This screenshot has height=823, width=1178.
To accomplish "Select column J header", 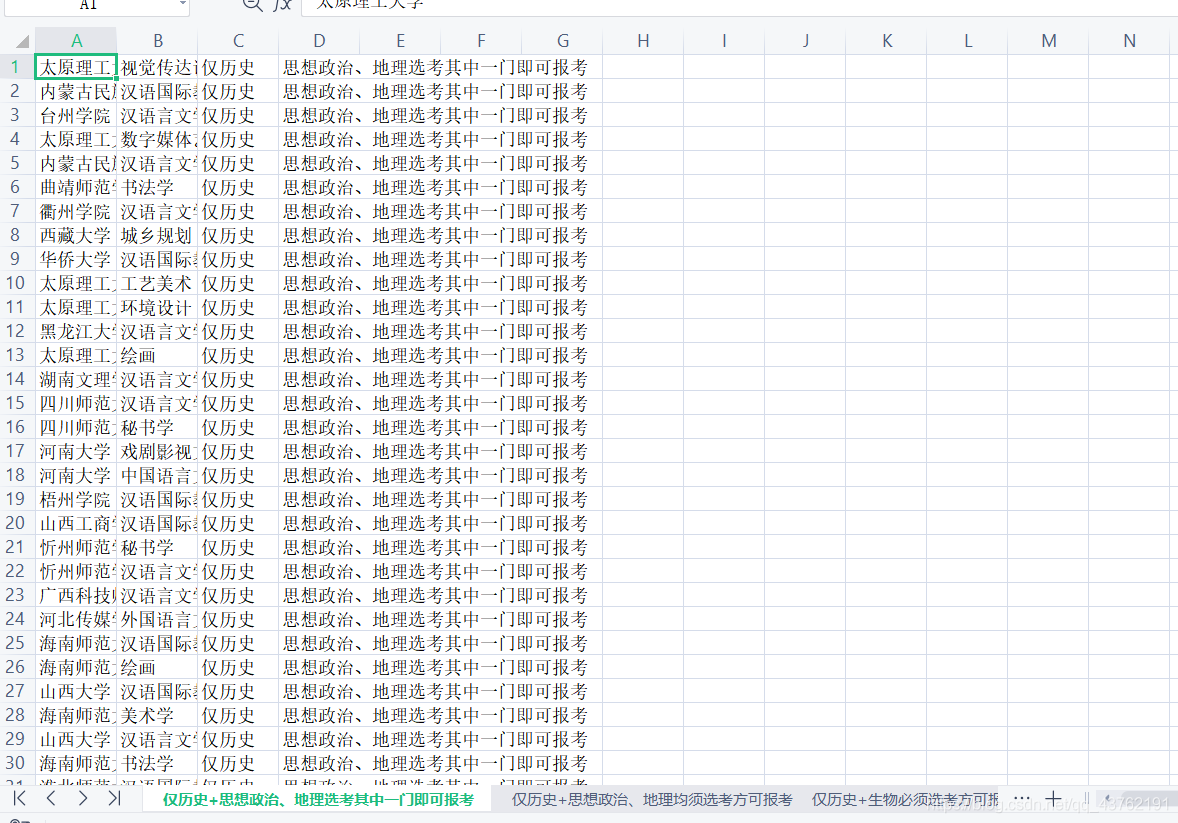I will pos(805,41).
